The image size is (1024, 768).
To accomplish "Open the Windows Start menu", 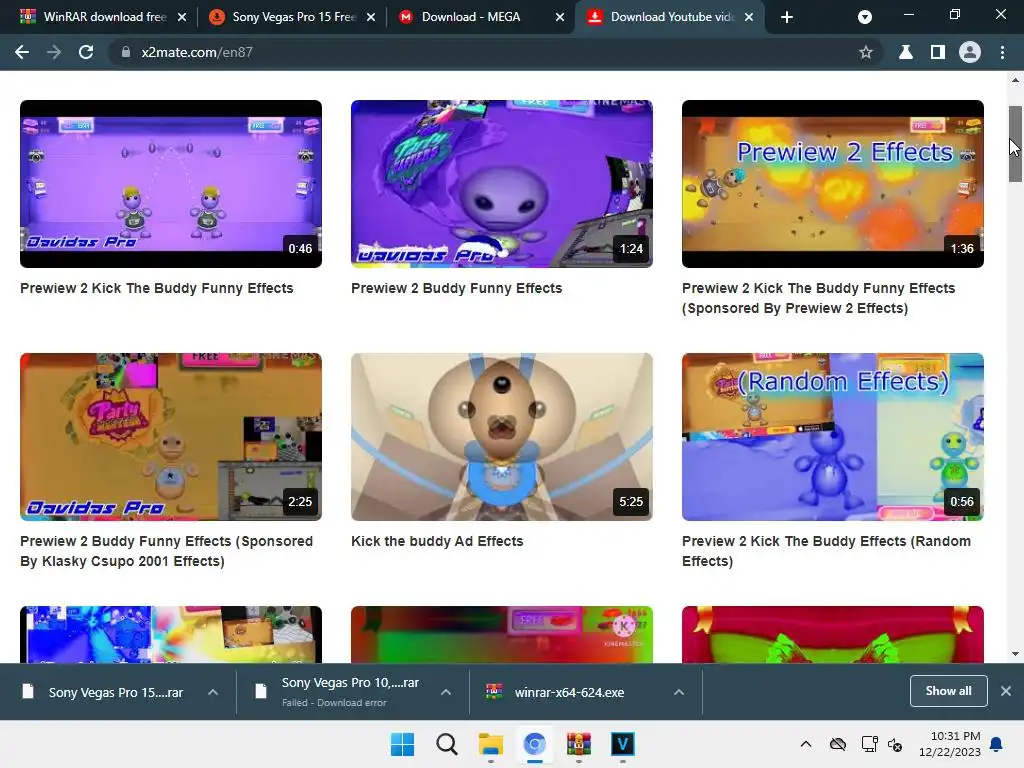I will coord(402,744).
